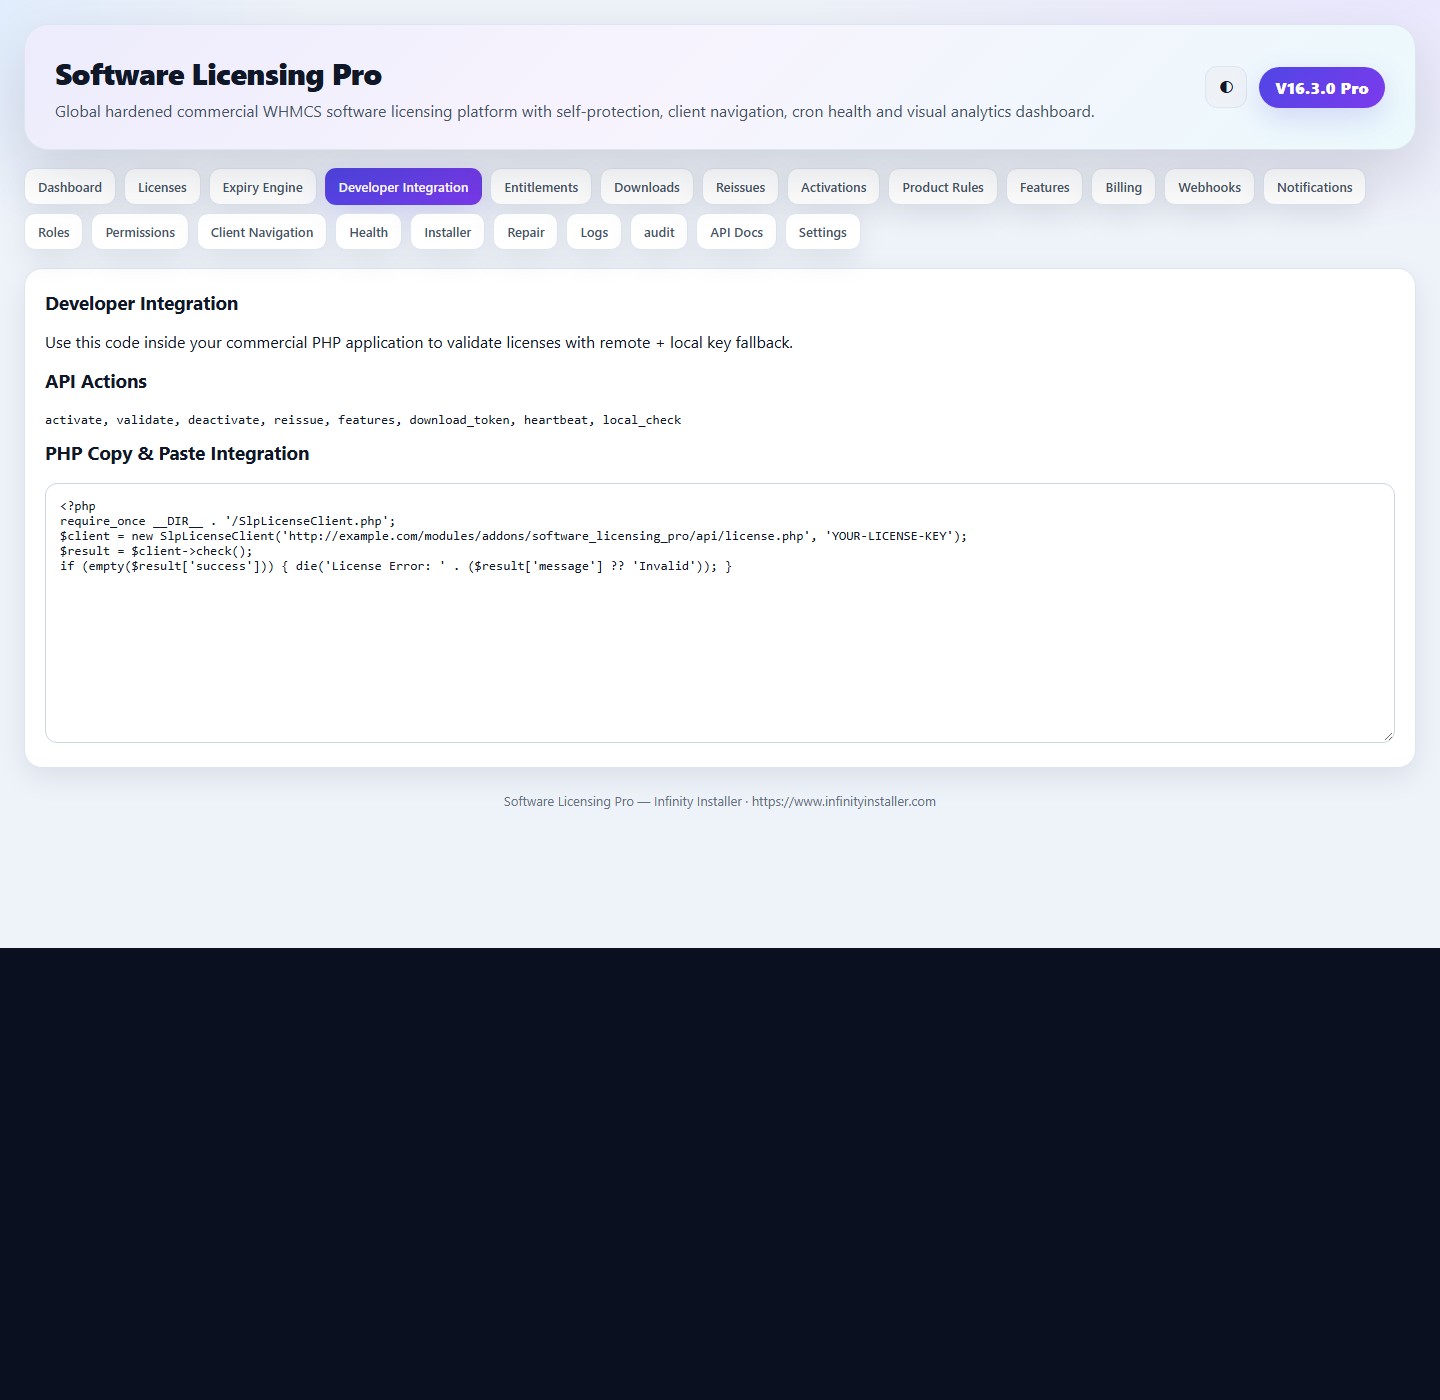Click inside the PHP integration code textarea

tap(720, 613)
